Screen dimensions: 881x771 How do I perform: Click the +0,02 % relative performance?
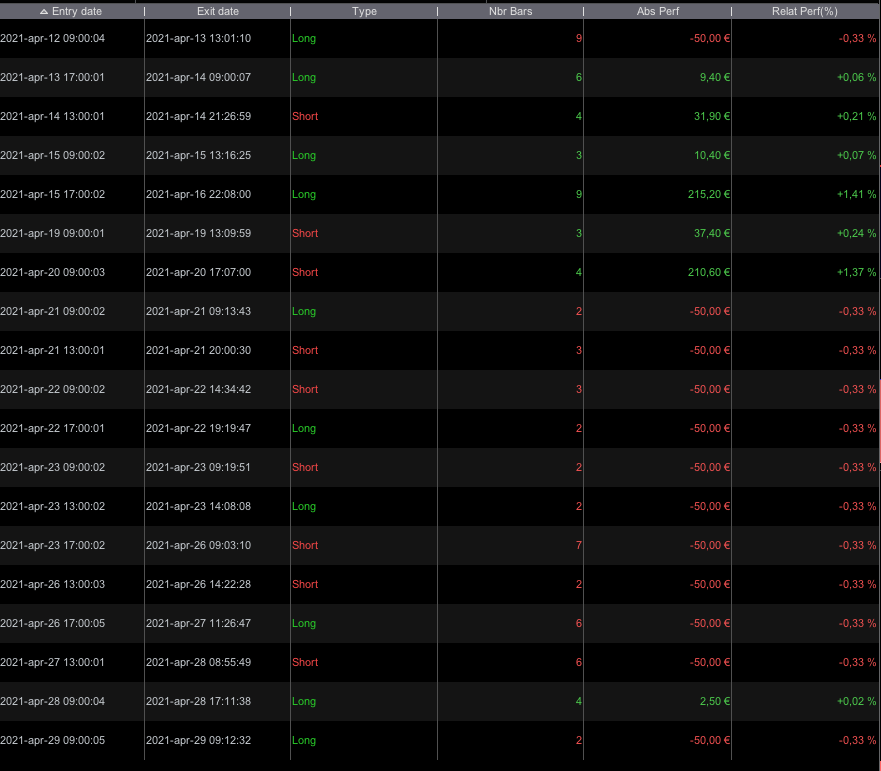pyautogui.click(x=856, y=701)
